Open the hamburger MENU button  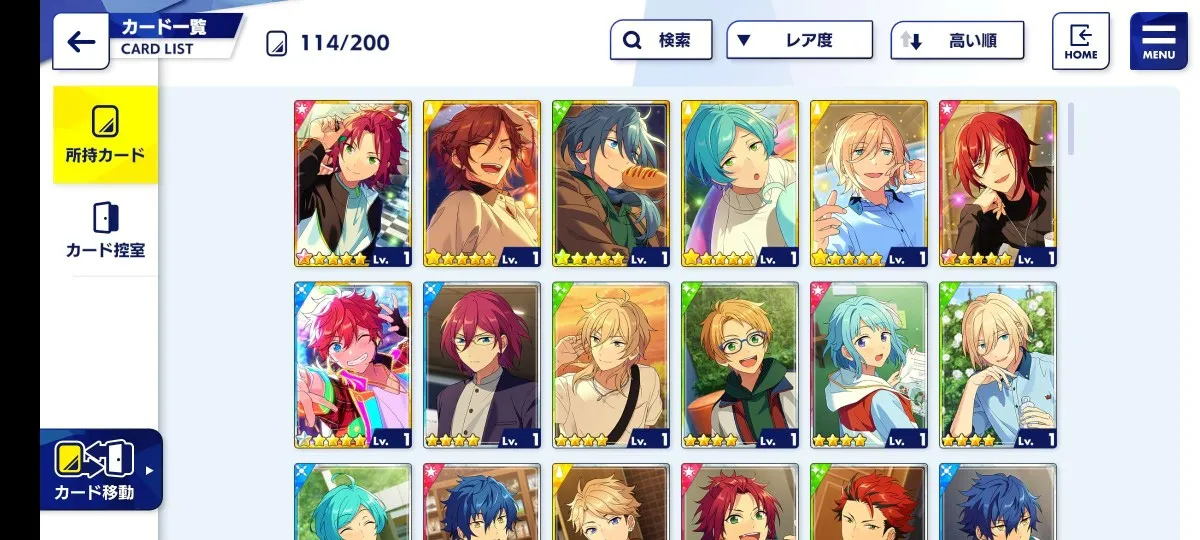(1158, 41)
